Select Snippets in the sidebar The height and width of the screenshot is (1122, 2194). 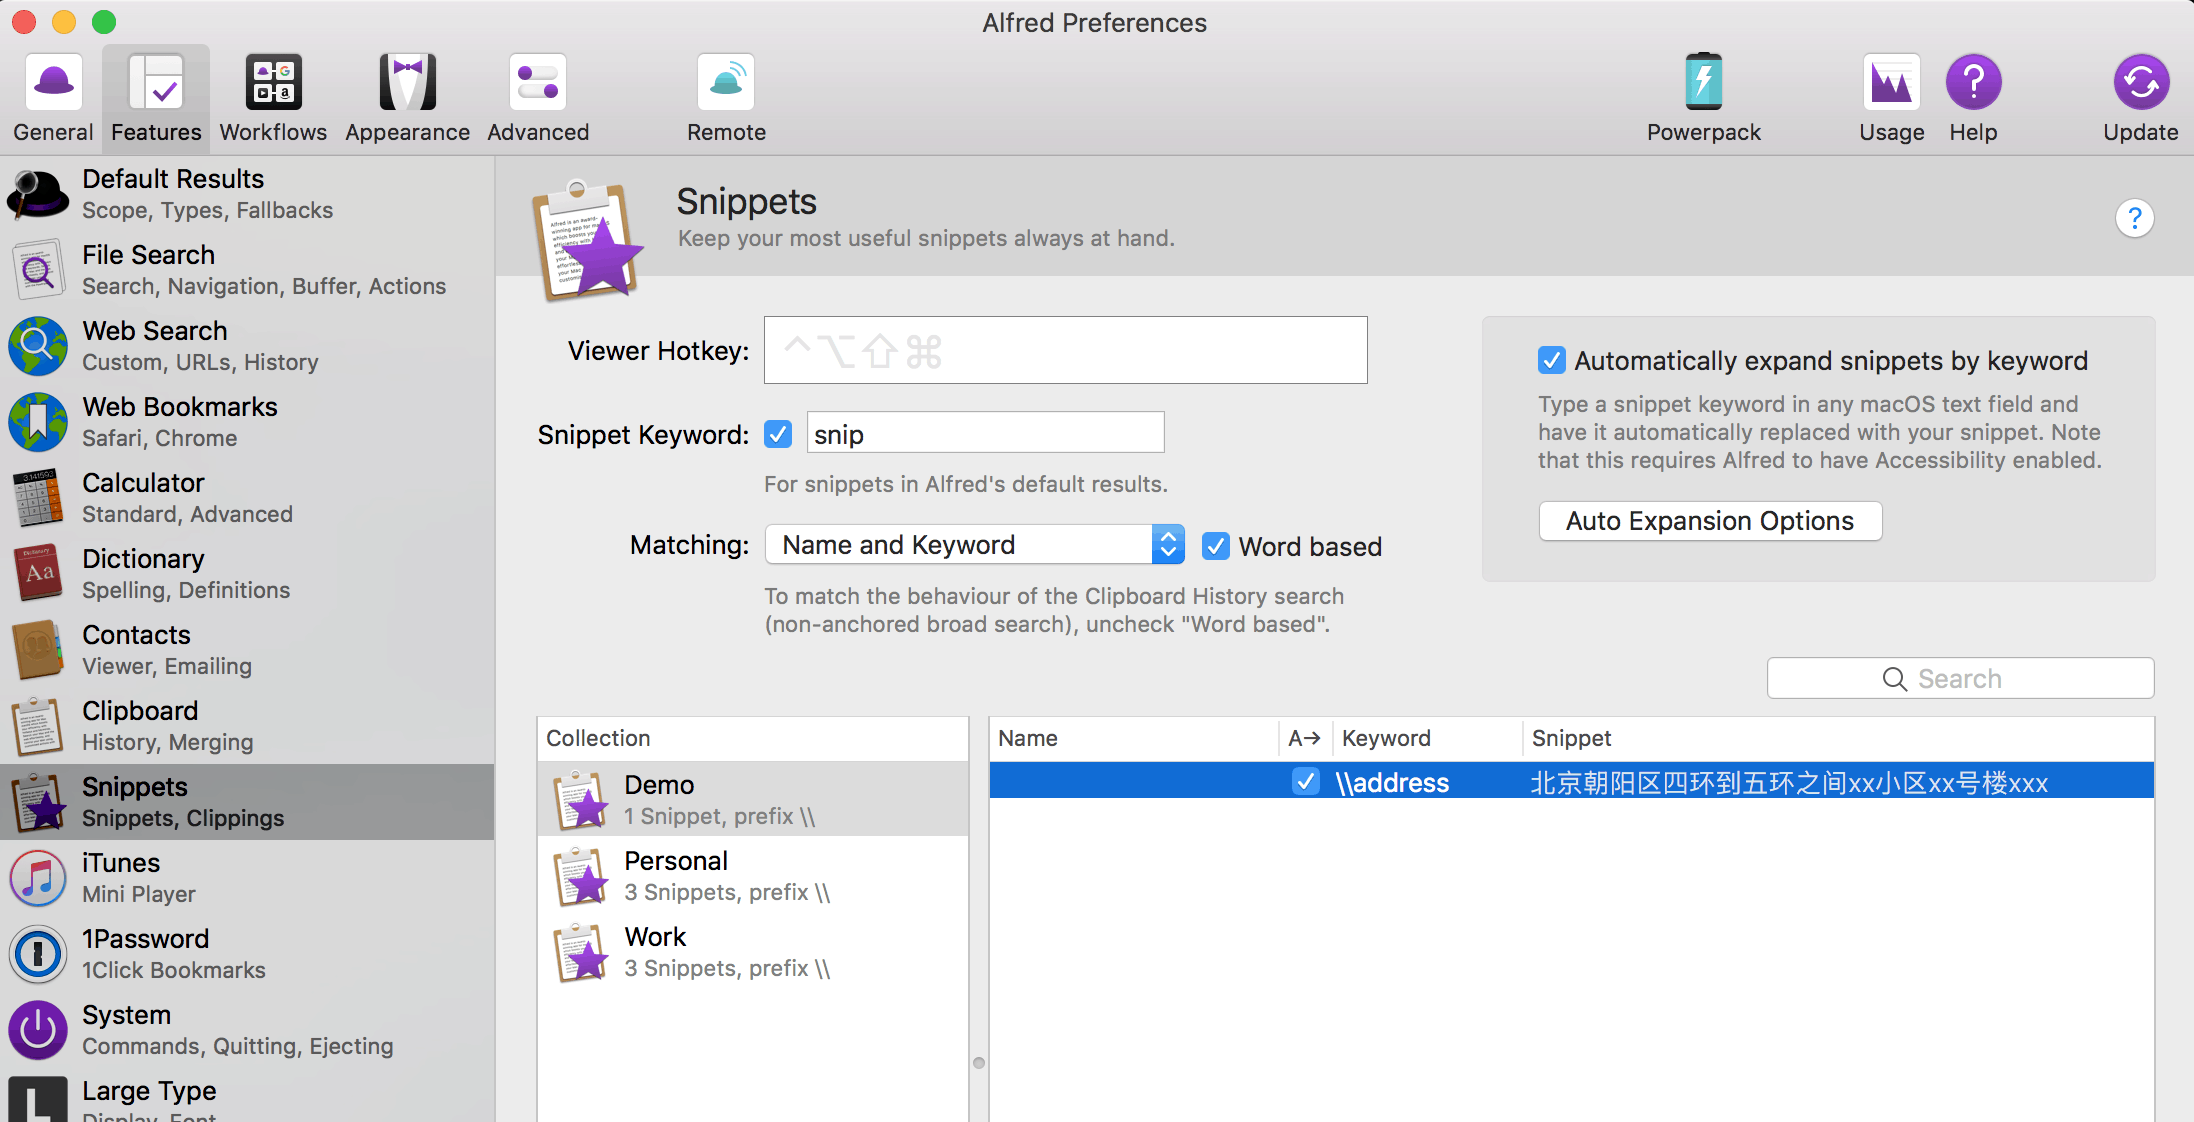click(247, 802)
